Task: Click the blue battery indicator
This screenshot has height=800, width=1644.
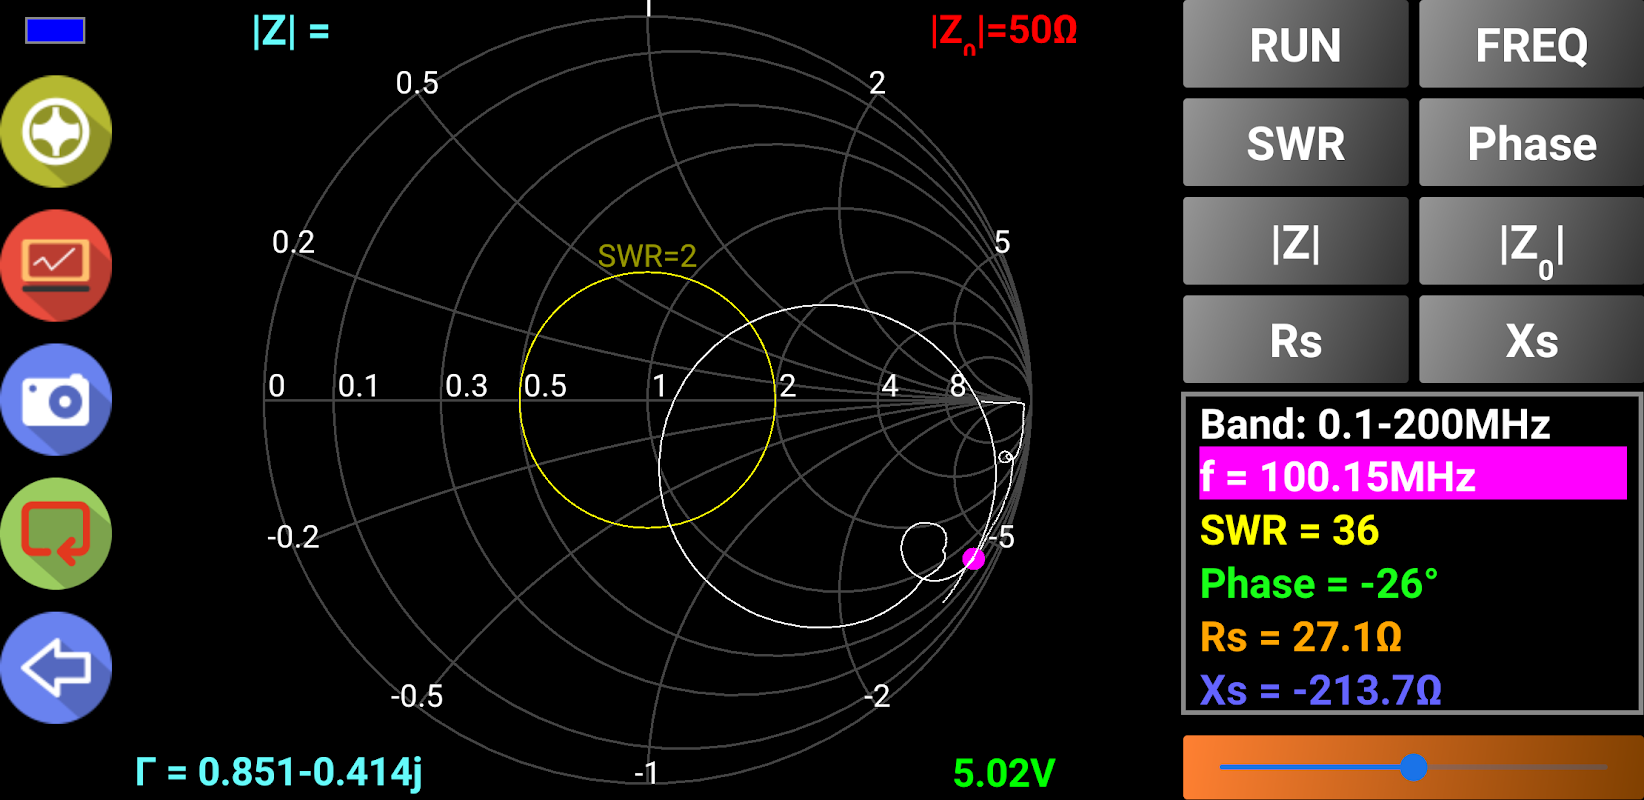Action: tap(55, 31)
